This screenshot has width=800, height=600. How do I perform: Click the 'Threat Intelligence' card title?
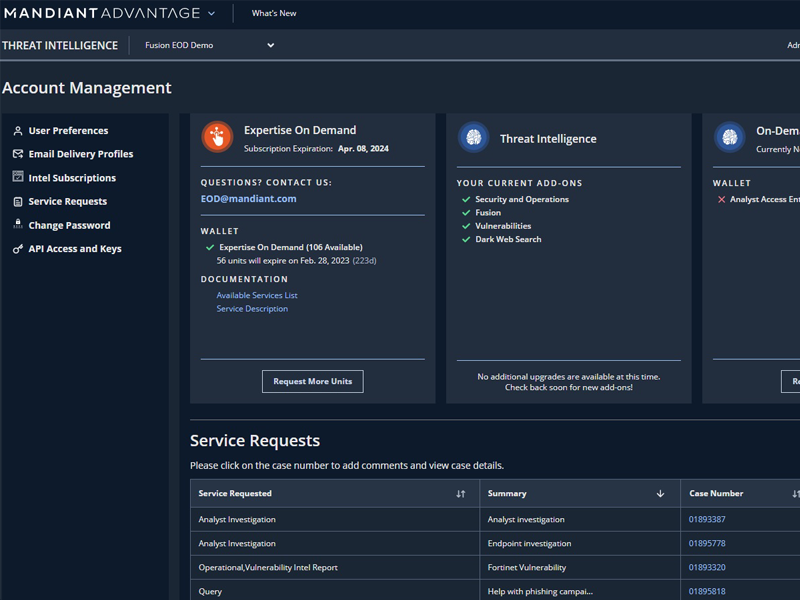548,139
